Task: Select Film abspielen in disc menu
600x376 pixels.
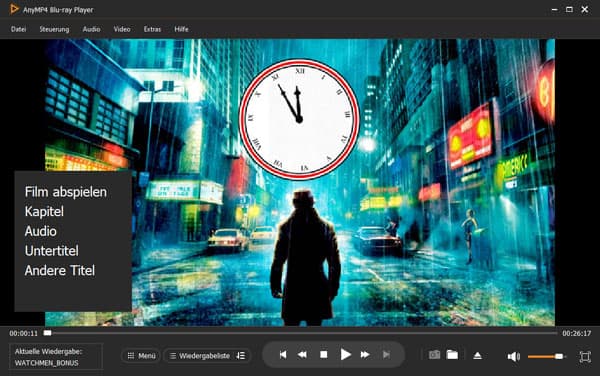Action: 66,192
